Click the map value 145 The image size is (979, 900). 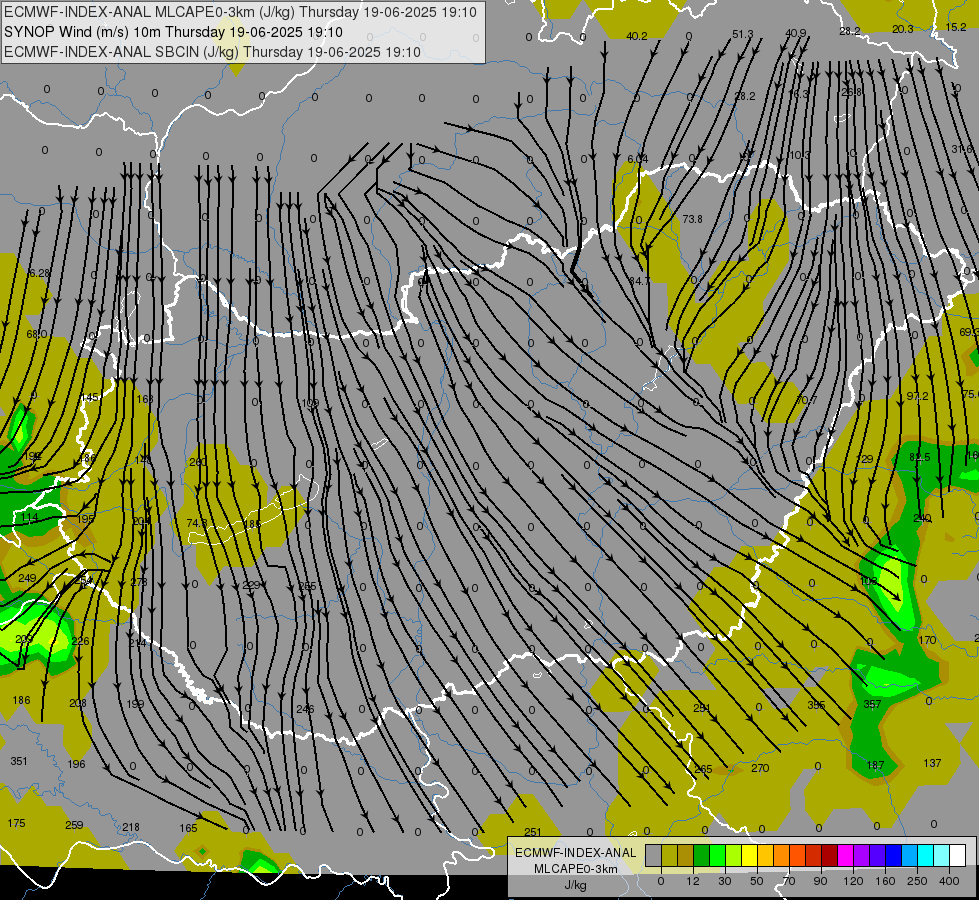[x=90, y=397]
